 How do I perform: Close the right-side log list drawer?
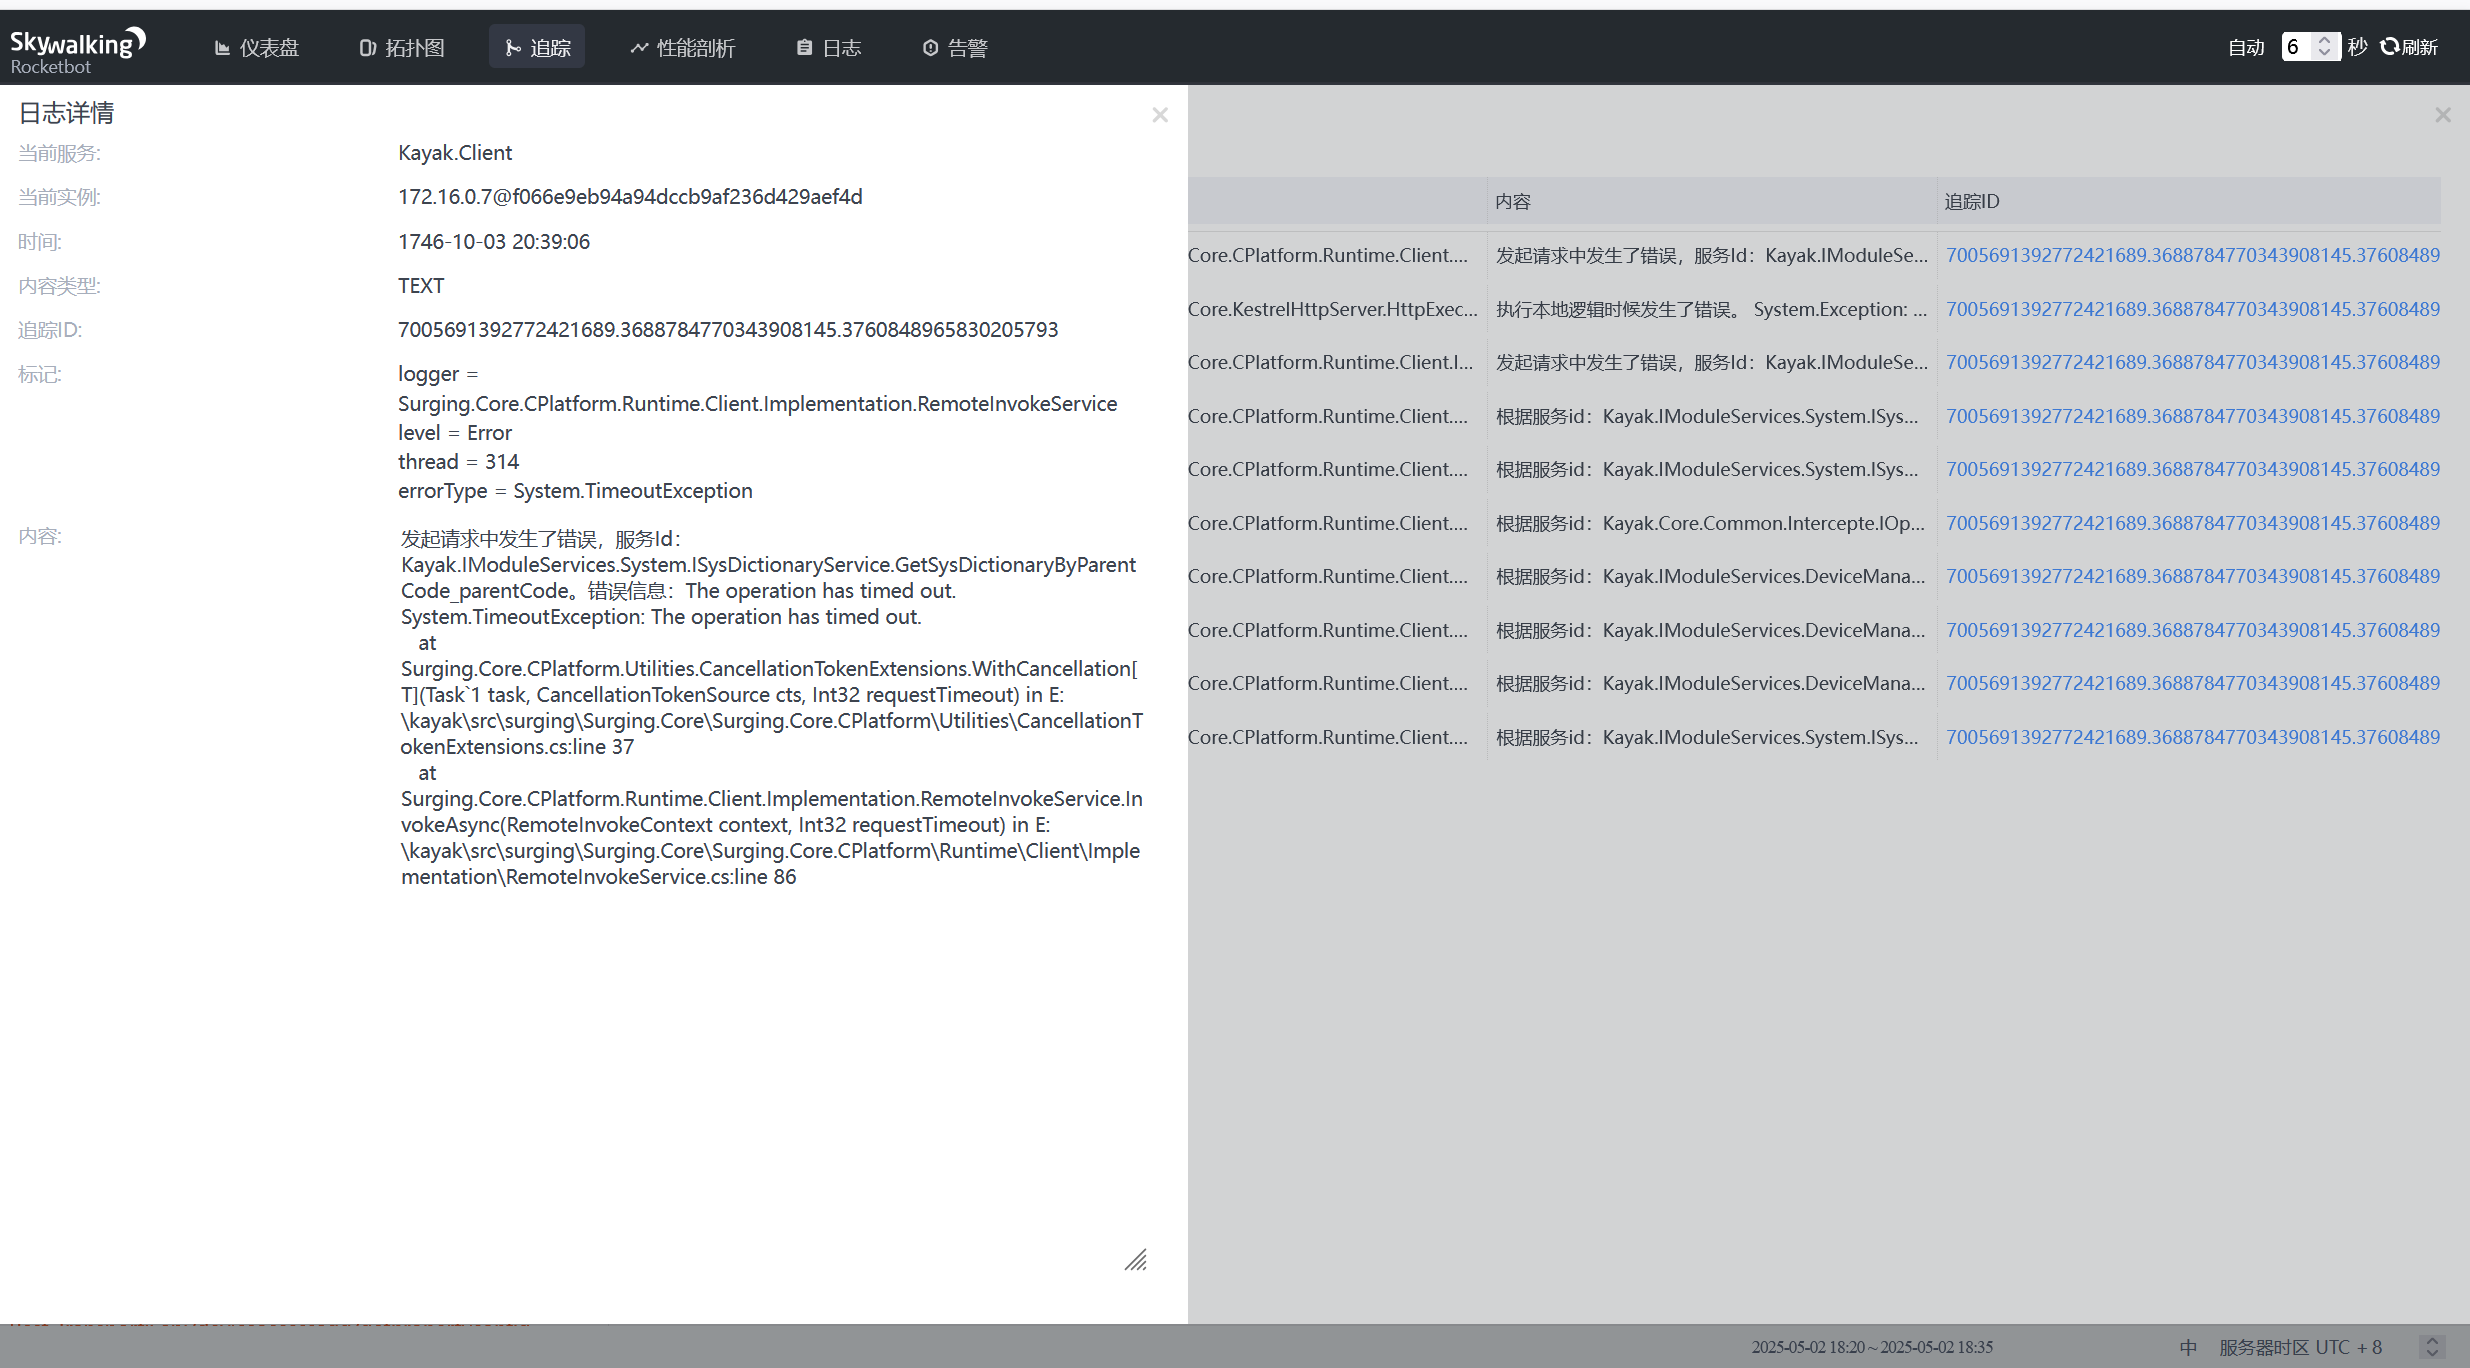tap(2443, 115)
